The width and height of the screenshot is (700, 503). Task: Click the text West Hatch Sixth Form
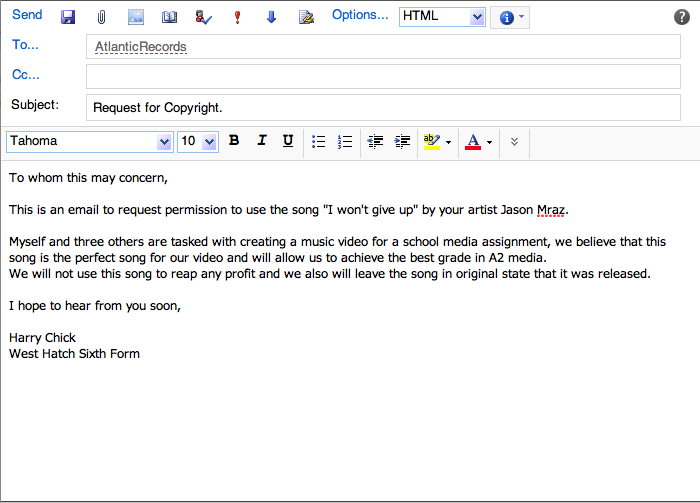[x=75, y=354]
